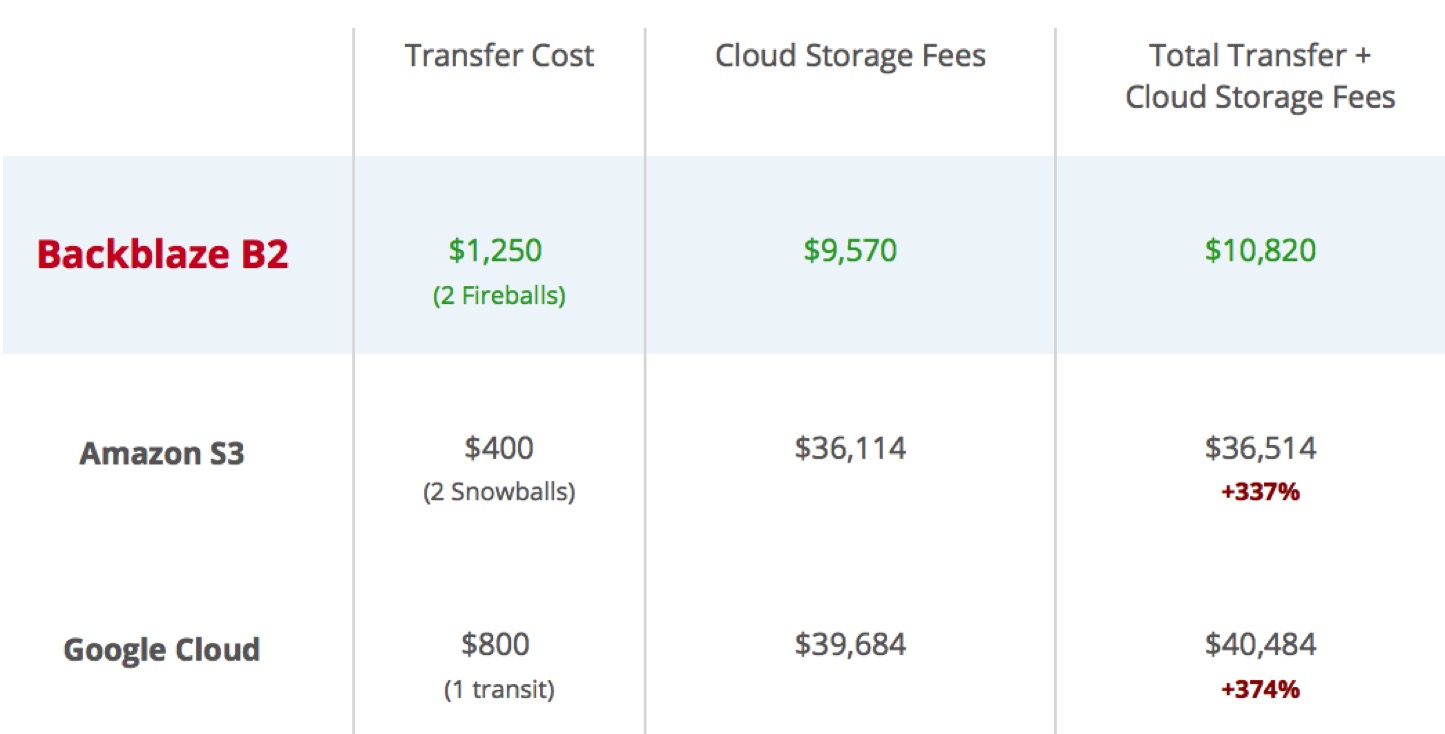Click the $400 Amazon transfer cost
Screen dimensions: 1445x734
tap(499, 448)
